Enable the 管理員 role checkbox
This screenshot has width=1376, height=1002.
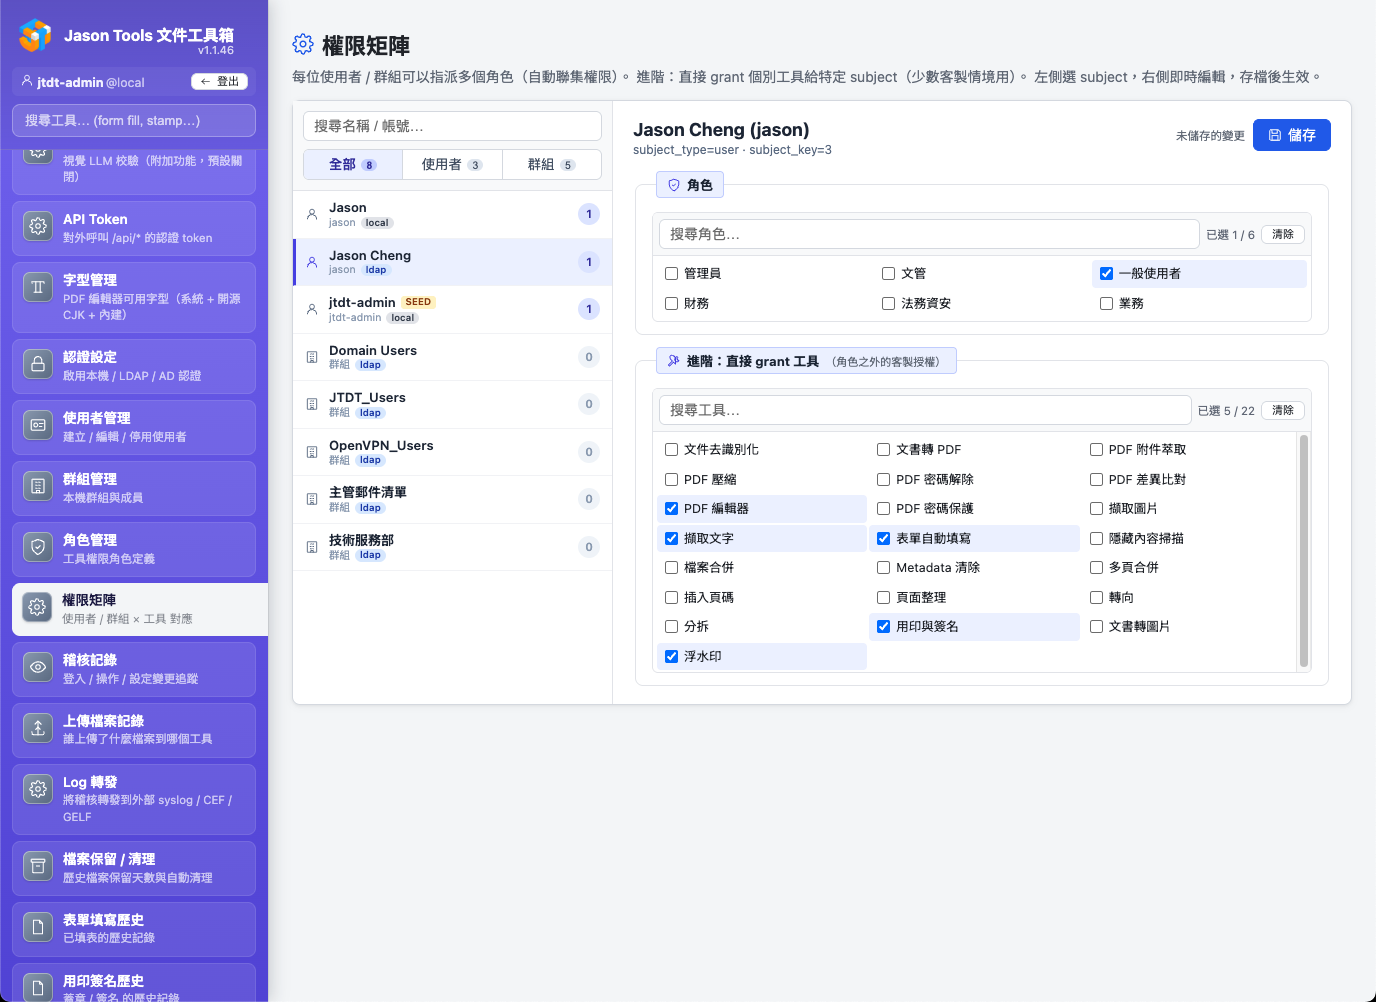coord(671,272)
